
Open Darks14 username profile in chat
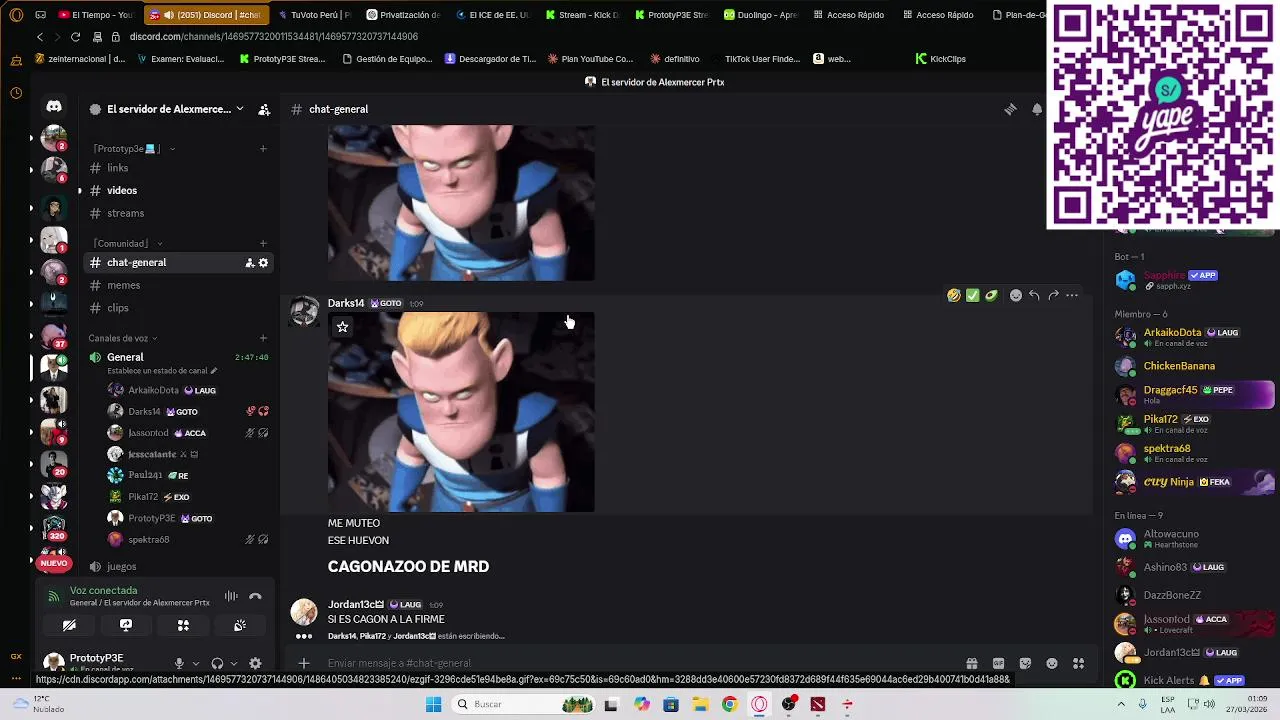point(346,303)
